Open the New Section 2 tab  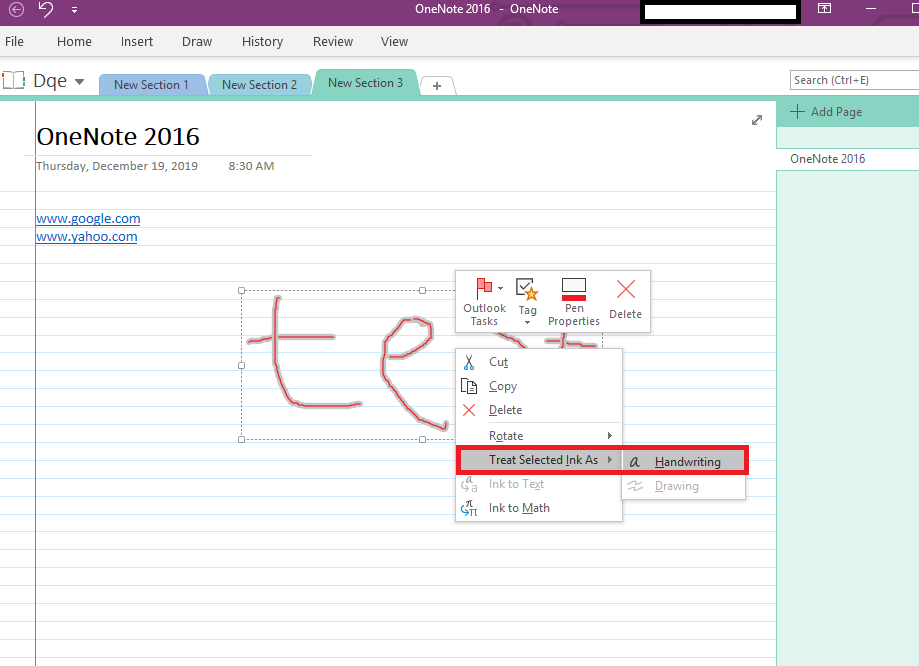point(260,85)
